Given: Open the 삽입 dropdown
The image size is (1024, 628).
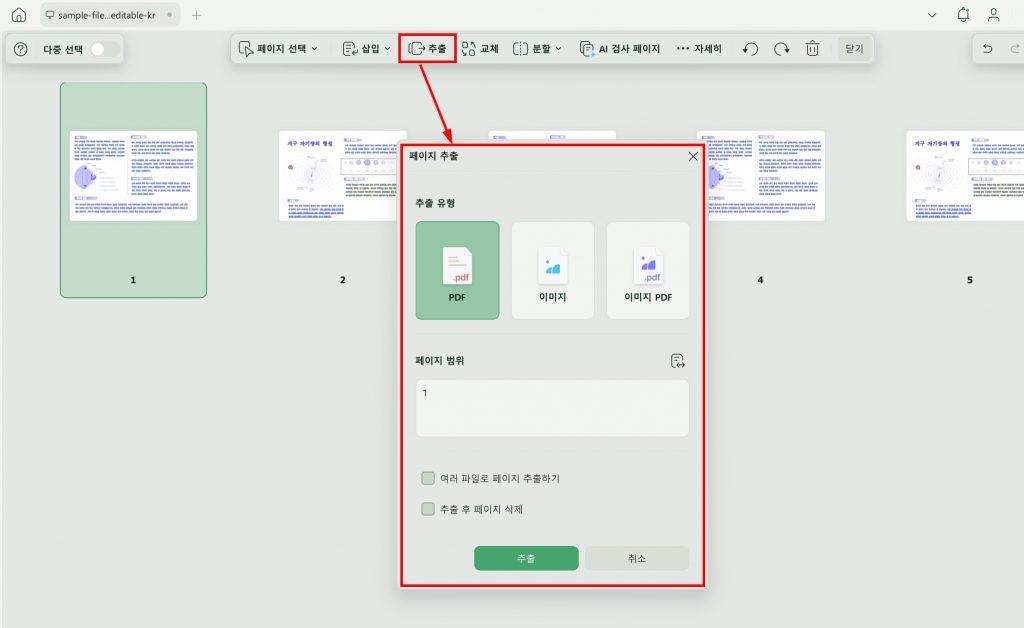Looking at the screenshot, I should (366, 49).
